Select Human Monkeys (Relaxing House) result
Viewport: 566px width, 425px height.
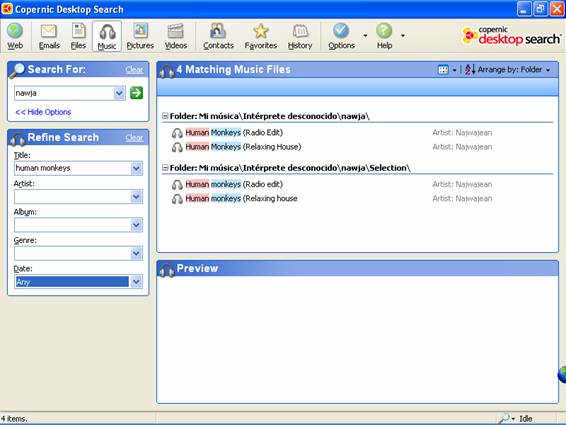[x=243, y=147]
